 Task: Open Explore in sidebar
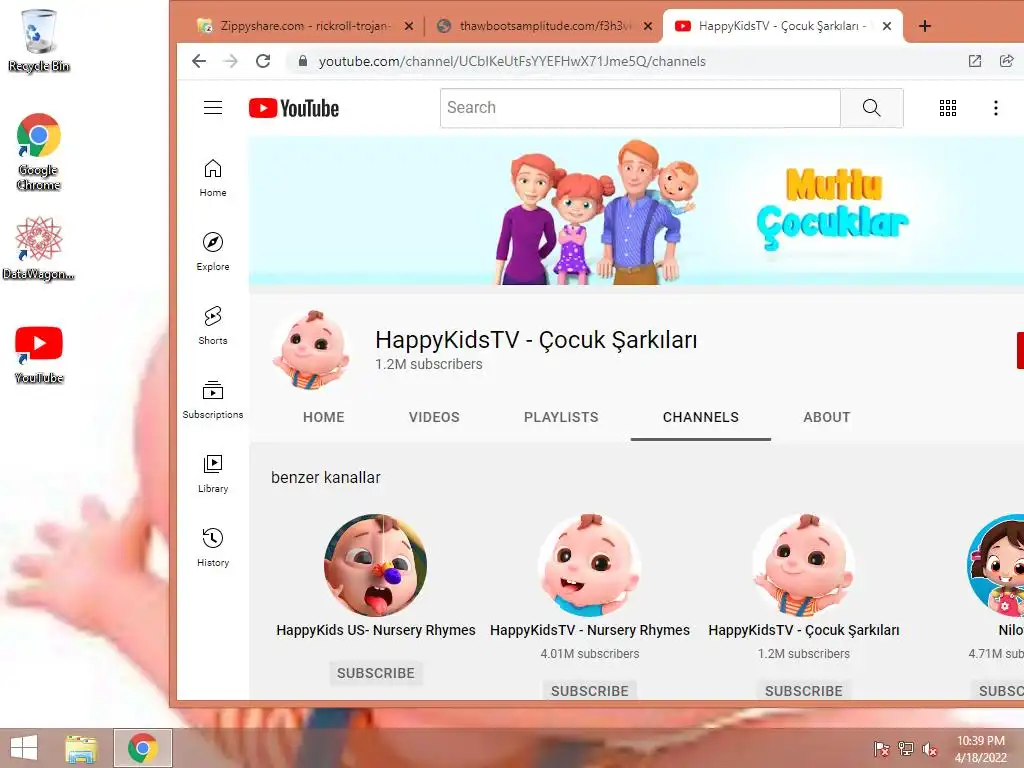(213, 251)
